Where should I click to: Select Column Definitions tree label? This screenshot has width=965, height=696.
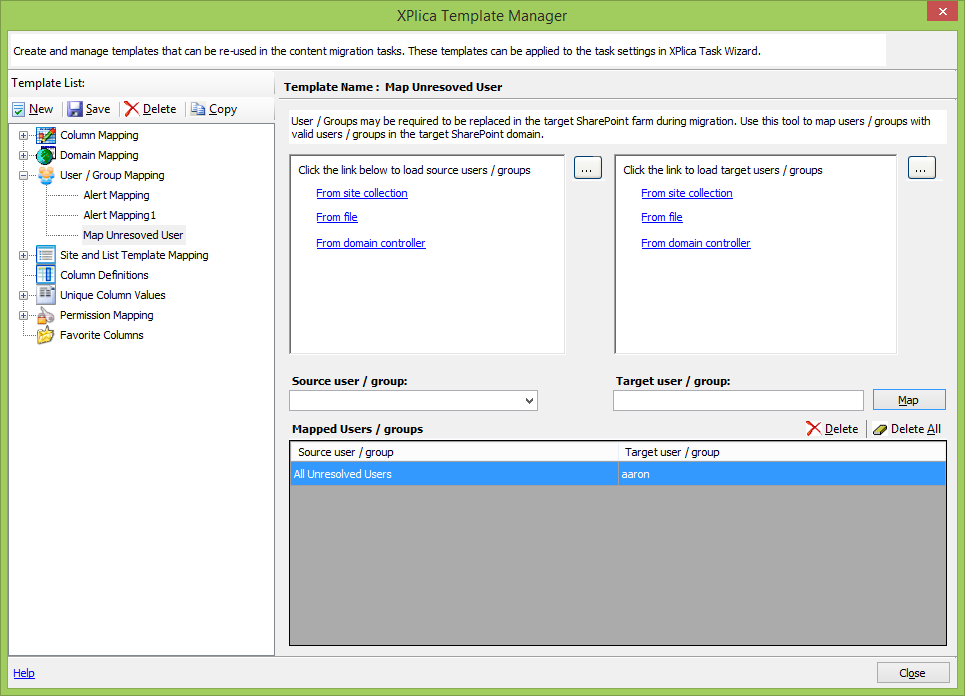pyautogui.click(x=104, y=275)
